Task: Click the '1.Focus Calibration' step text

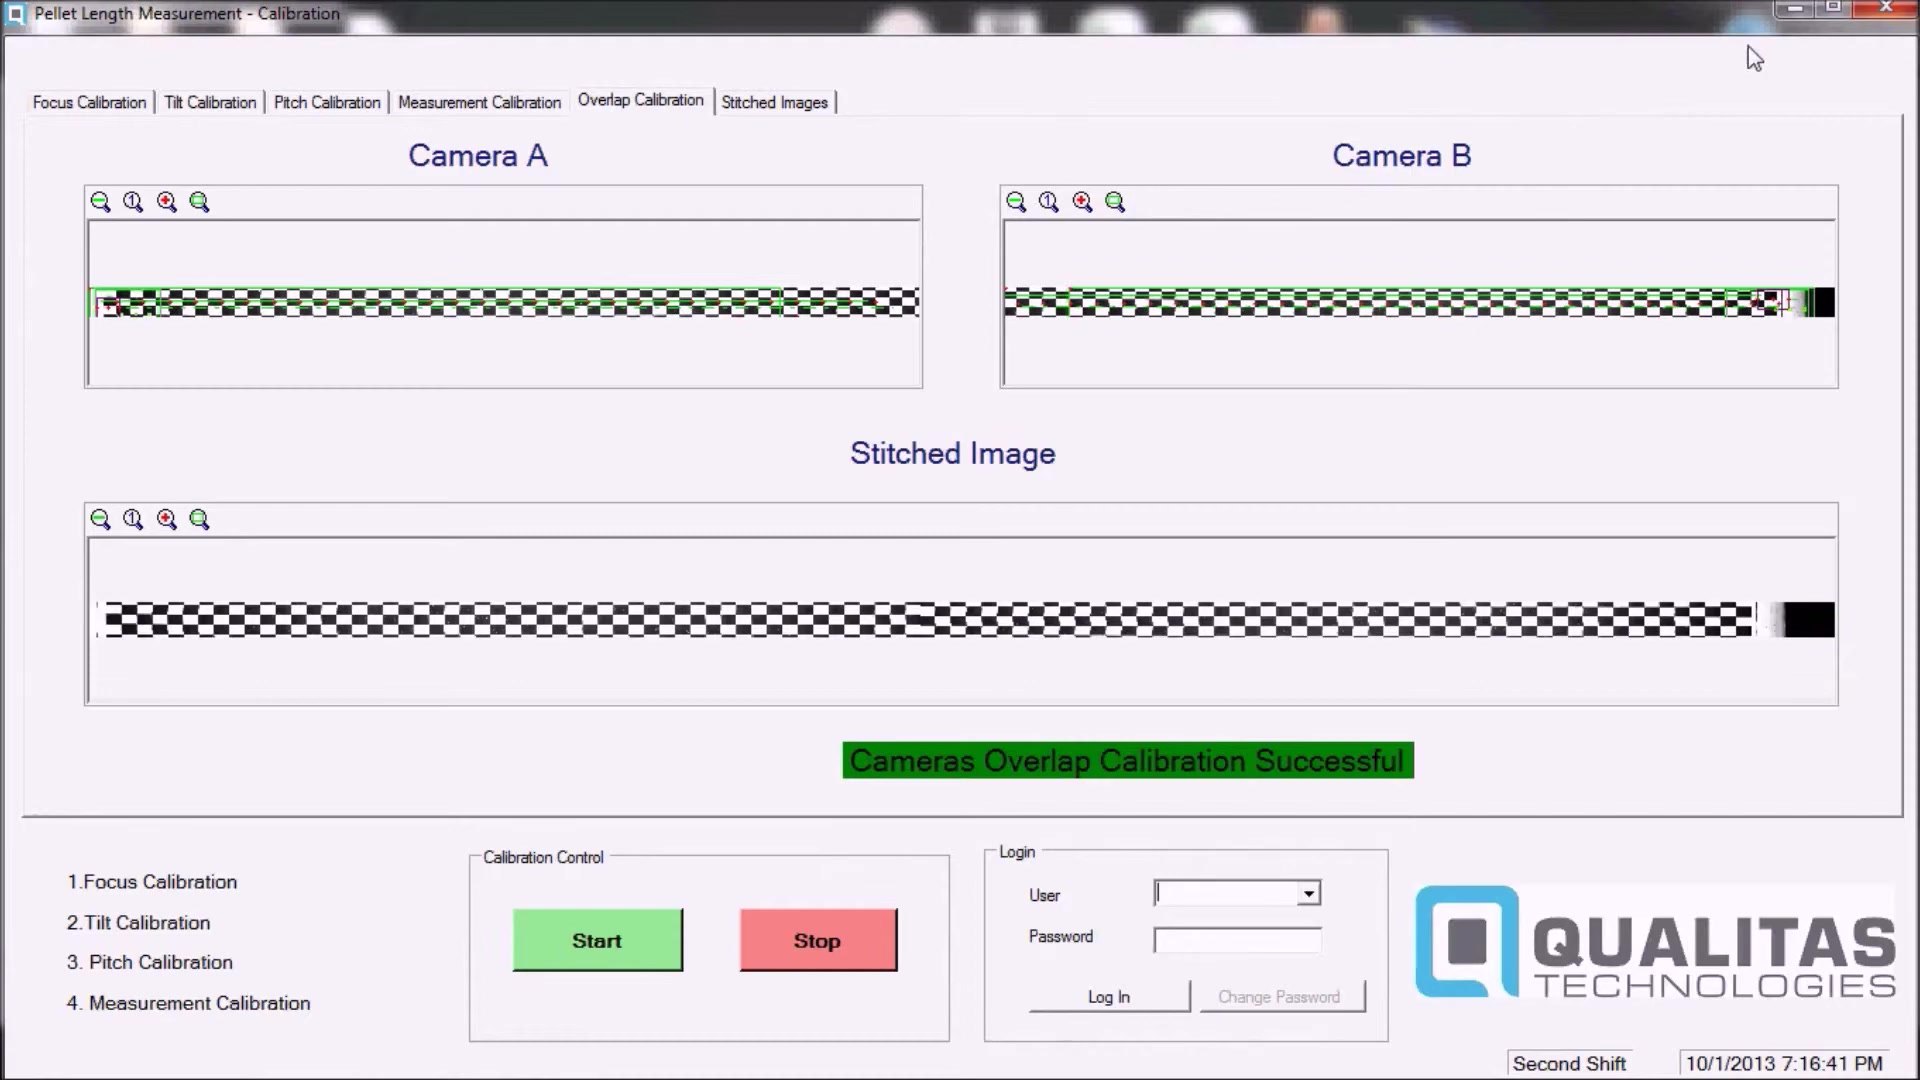Action: 152,882
